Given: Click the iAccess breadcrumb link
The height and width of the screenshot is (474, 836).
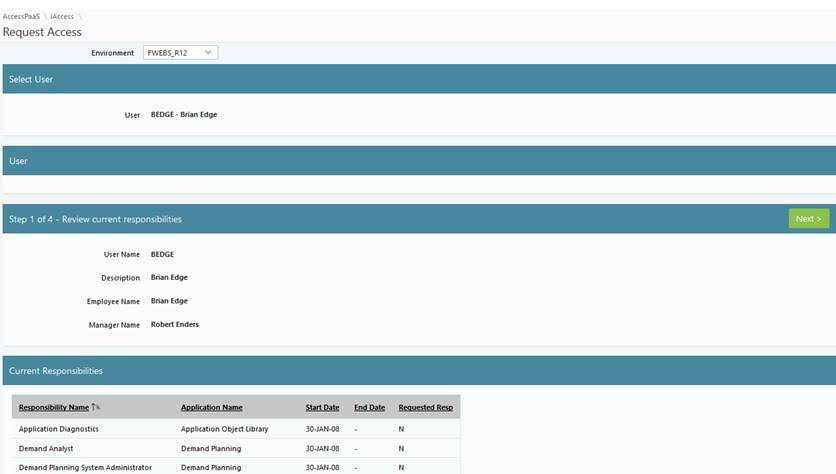Looking at the screenshot, I should click(x=62, y=17).
